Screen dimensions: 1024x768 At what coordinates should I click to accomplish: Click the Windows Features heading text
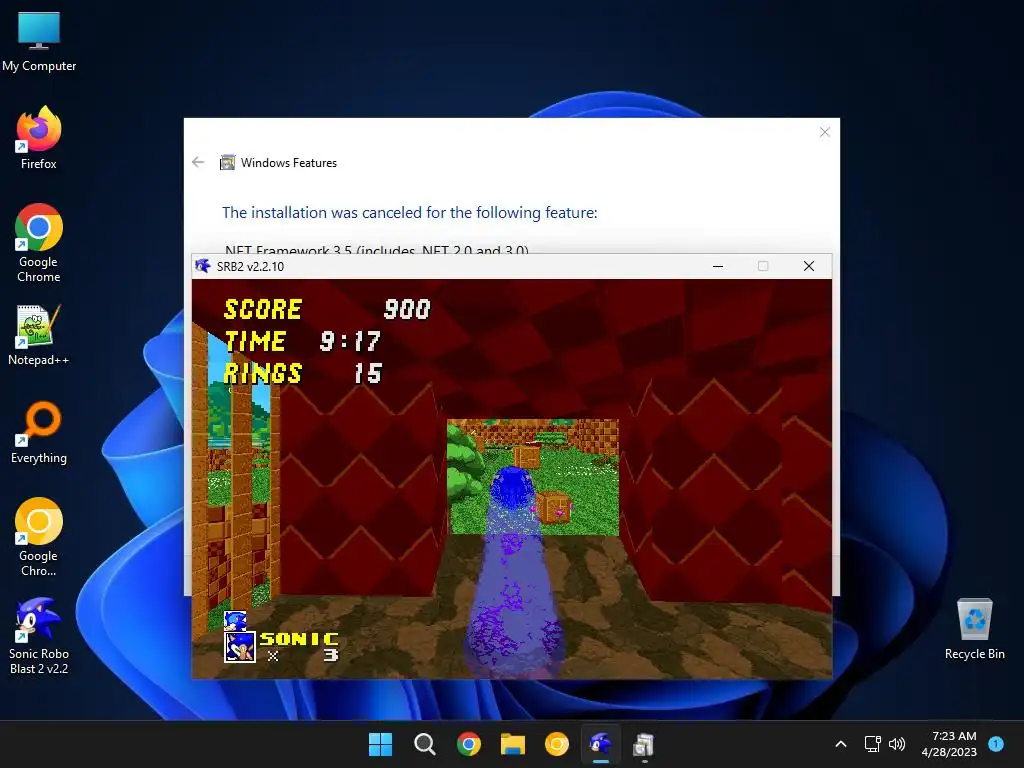[289, 163]
